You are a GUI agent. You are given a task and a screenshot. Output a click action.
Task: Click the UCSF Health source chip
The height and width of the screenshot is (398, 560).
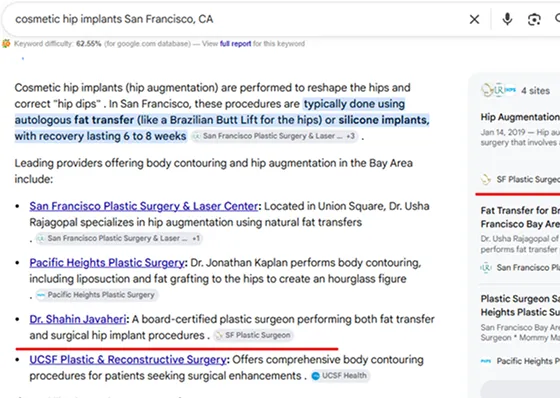coord(340,375)
